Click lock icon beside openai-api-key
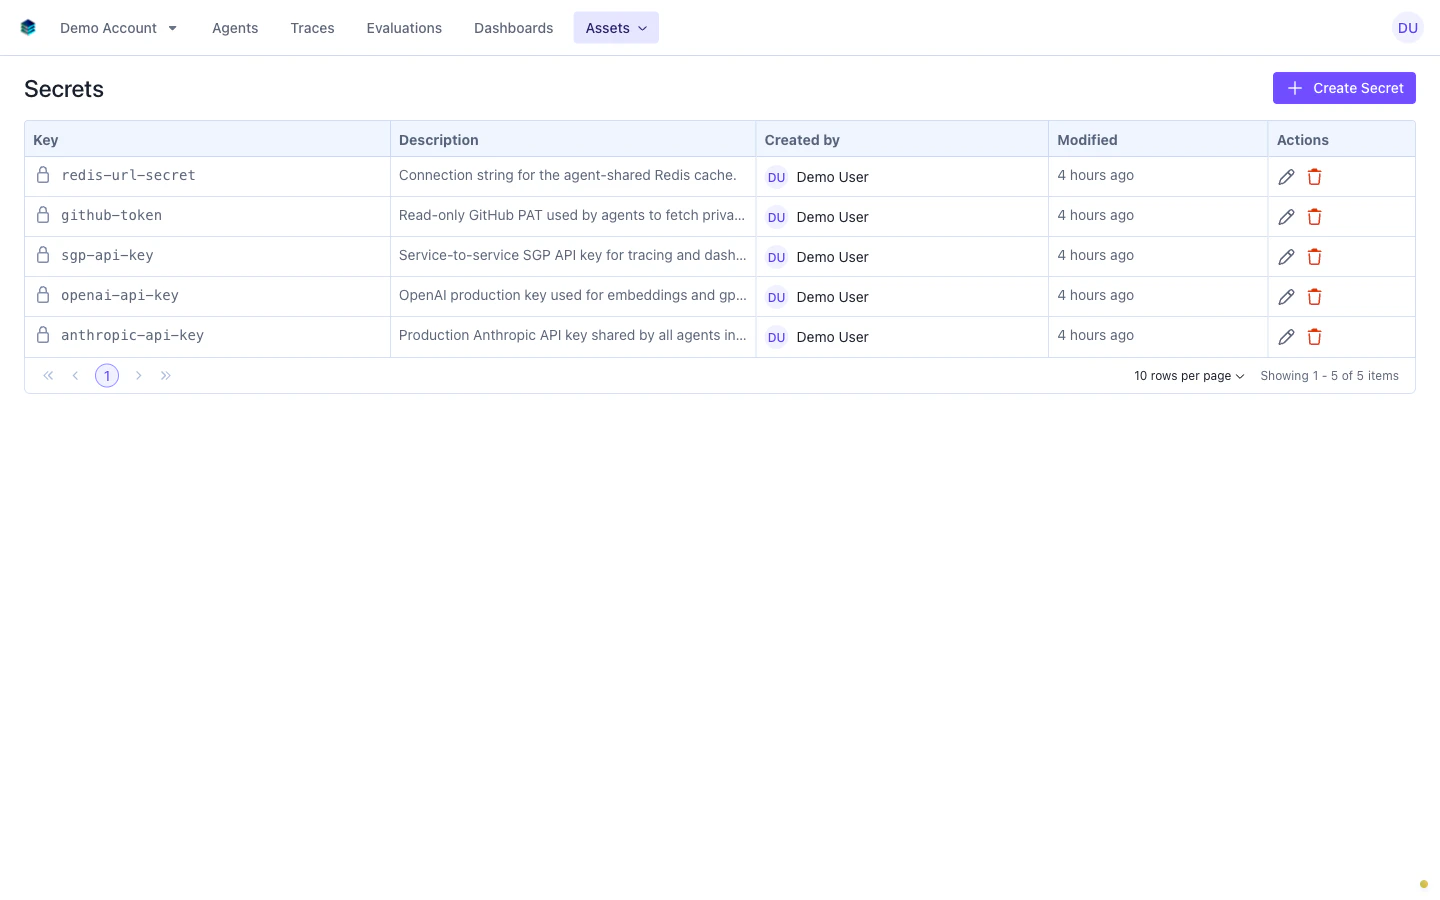This screenshot has width=1440, height=900. tap(43, 295)
